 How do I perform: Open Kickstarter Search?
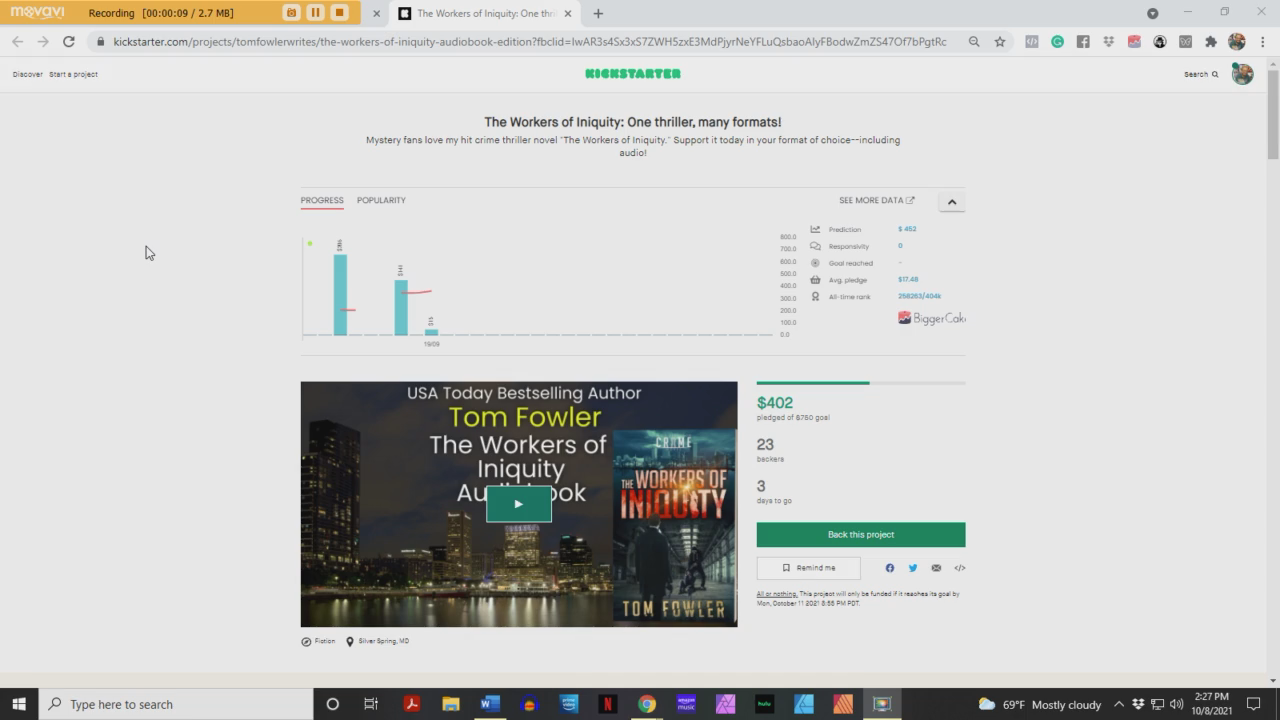(x=1201, y=74)
